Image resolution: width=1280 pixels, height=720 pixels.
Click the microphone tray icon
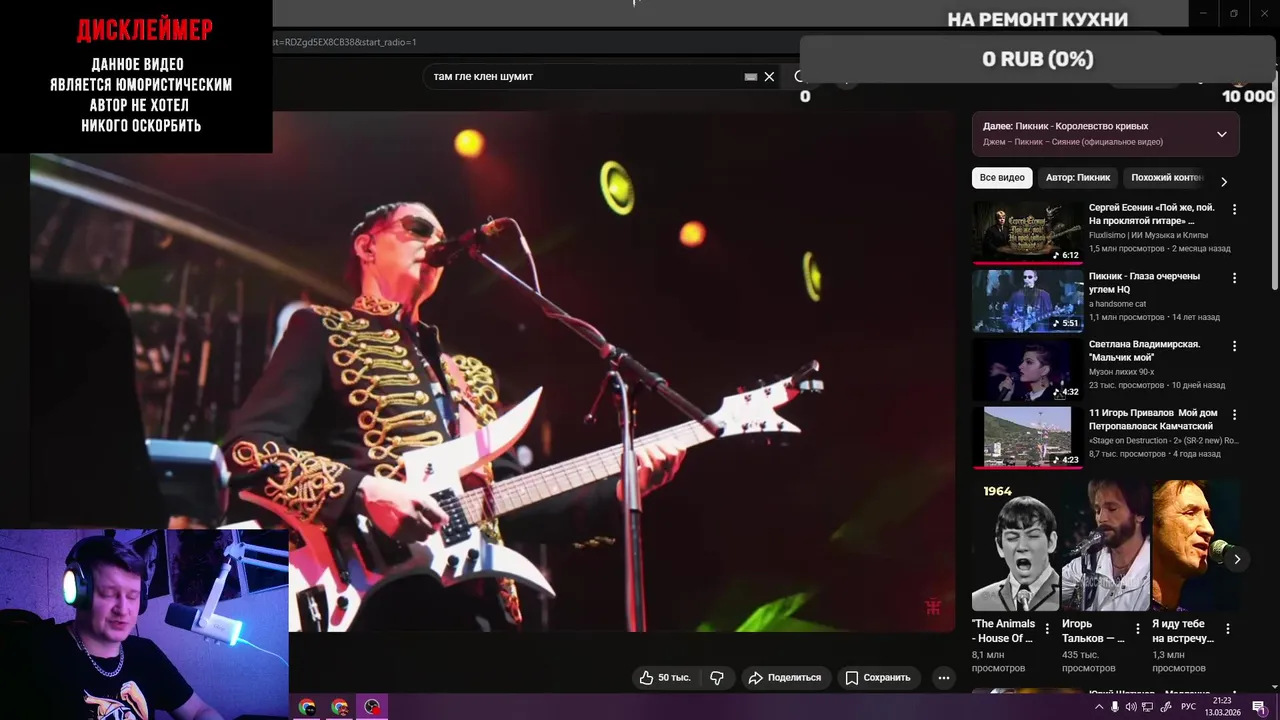(1115, 707)
